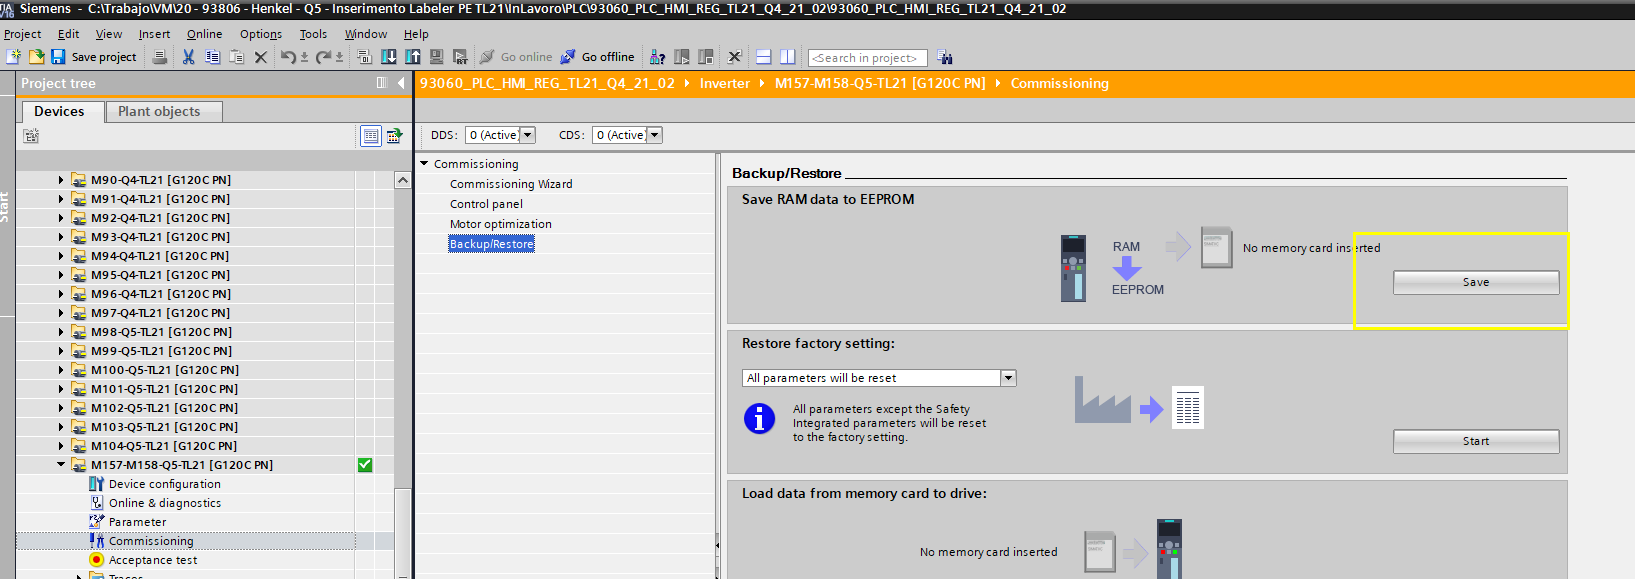Open the Online menu
1635x579 pixels.
coord(204,34)
